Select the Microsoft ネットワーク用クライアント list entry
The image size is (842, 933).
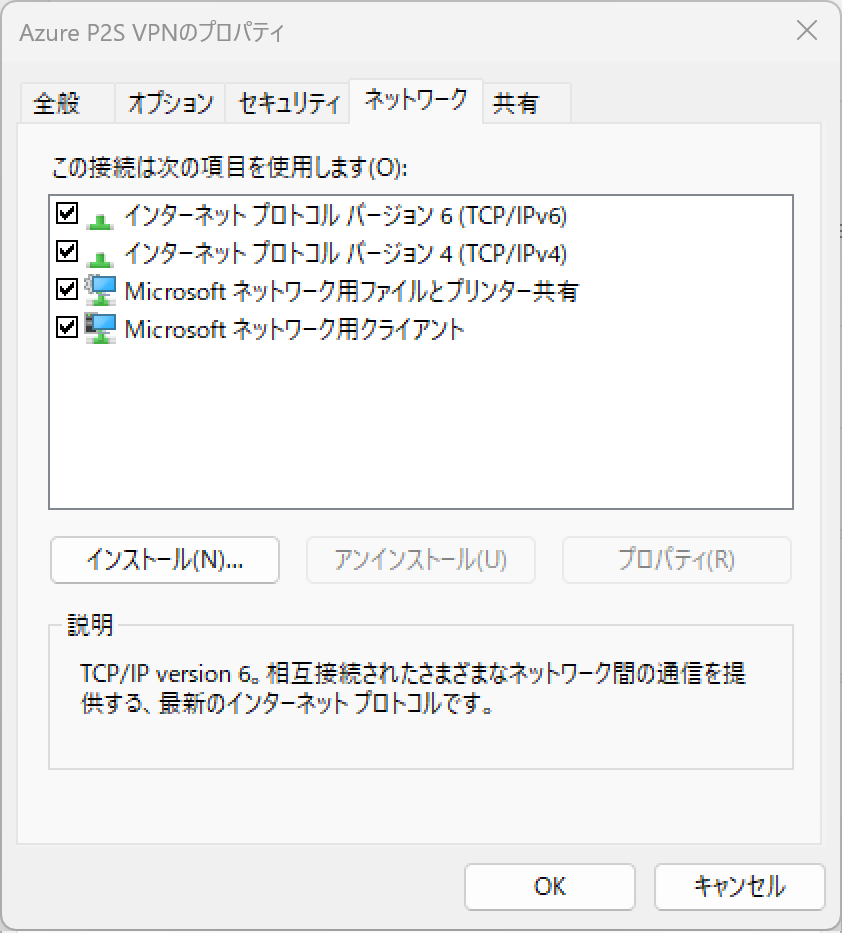click(294, 329)
